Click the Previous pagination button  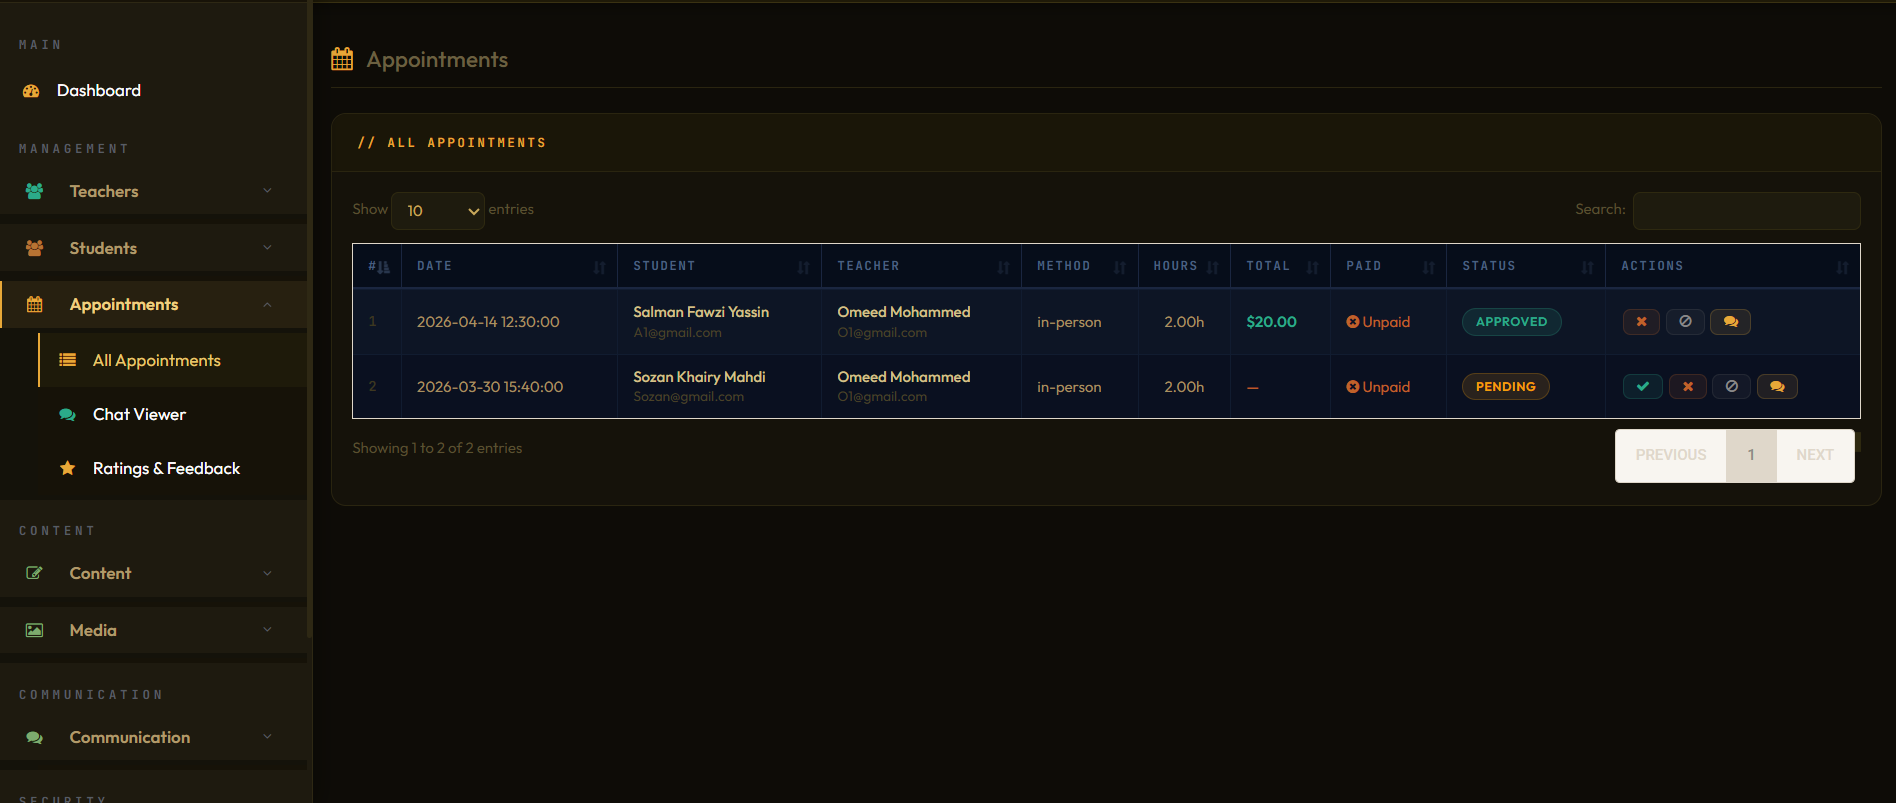(1671, 456)
